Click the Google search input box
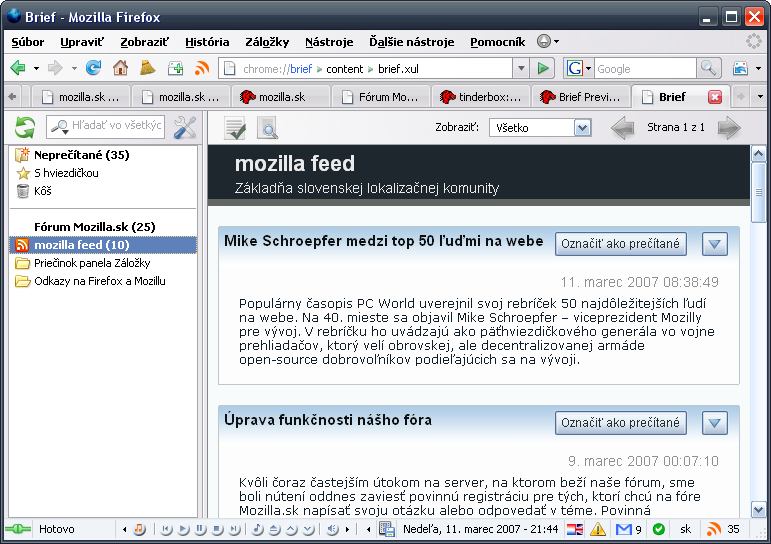The image size is (771, 544). pyautogui.click(x=645, y=68)
